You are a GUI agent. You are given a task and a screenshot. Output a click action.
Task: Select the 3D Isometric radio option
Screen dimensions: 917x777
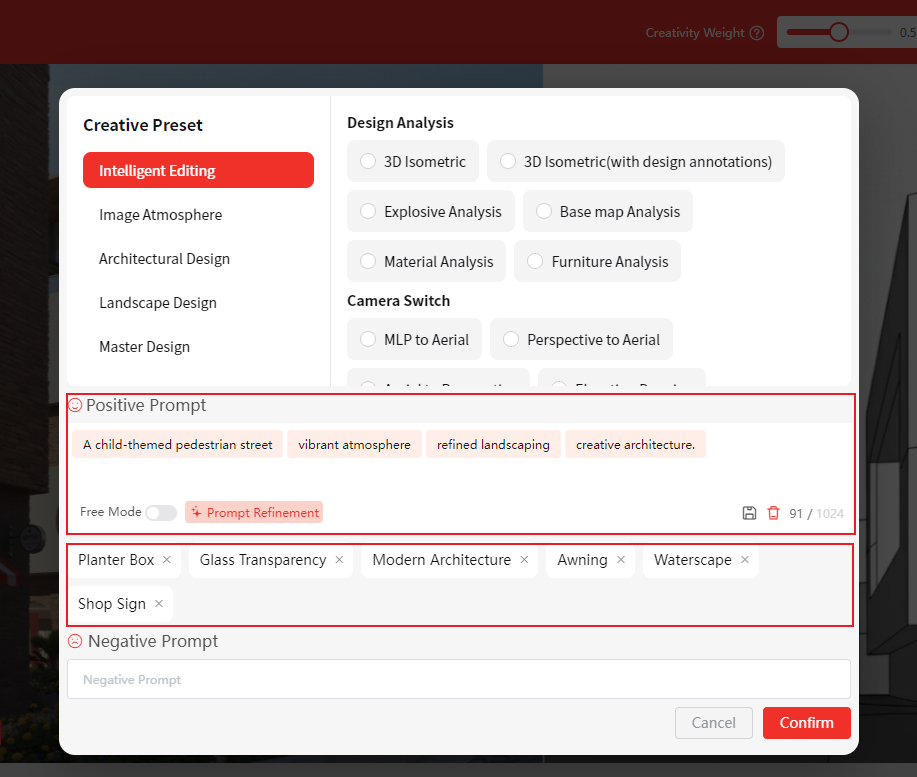[368, 162]
